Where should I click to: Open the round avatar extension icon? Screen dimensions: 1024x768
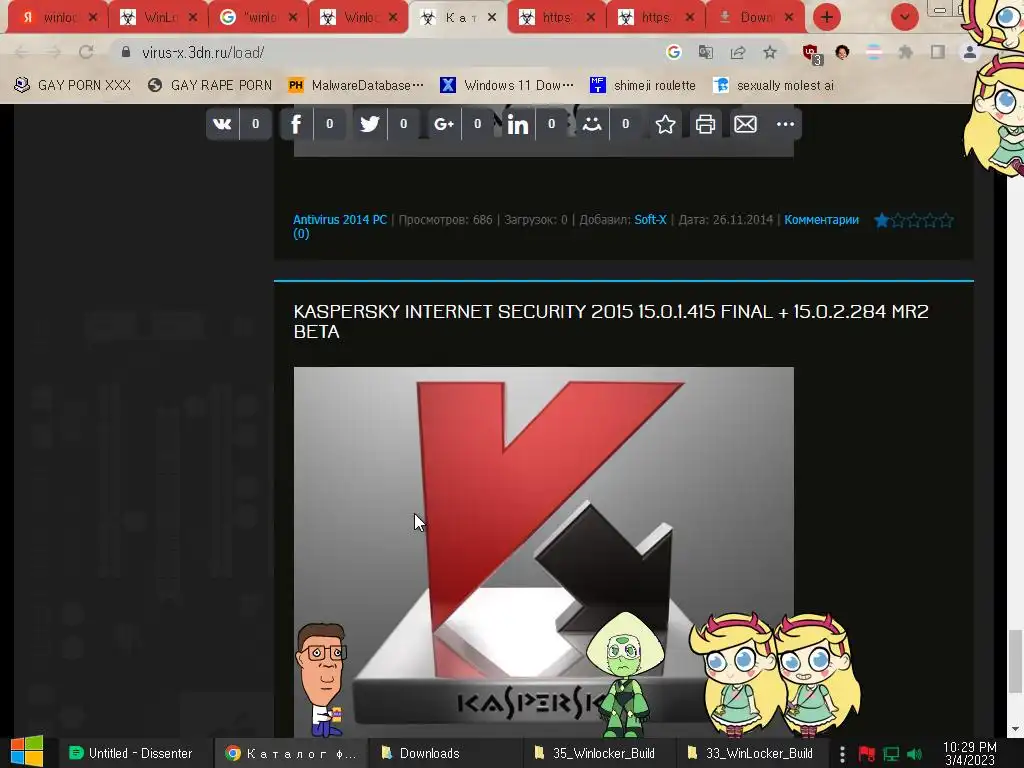click(842, 52)
